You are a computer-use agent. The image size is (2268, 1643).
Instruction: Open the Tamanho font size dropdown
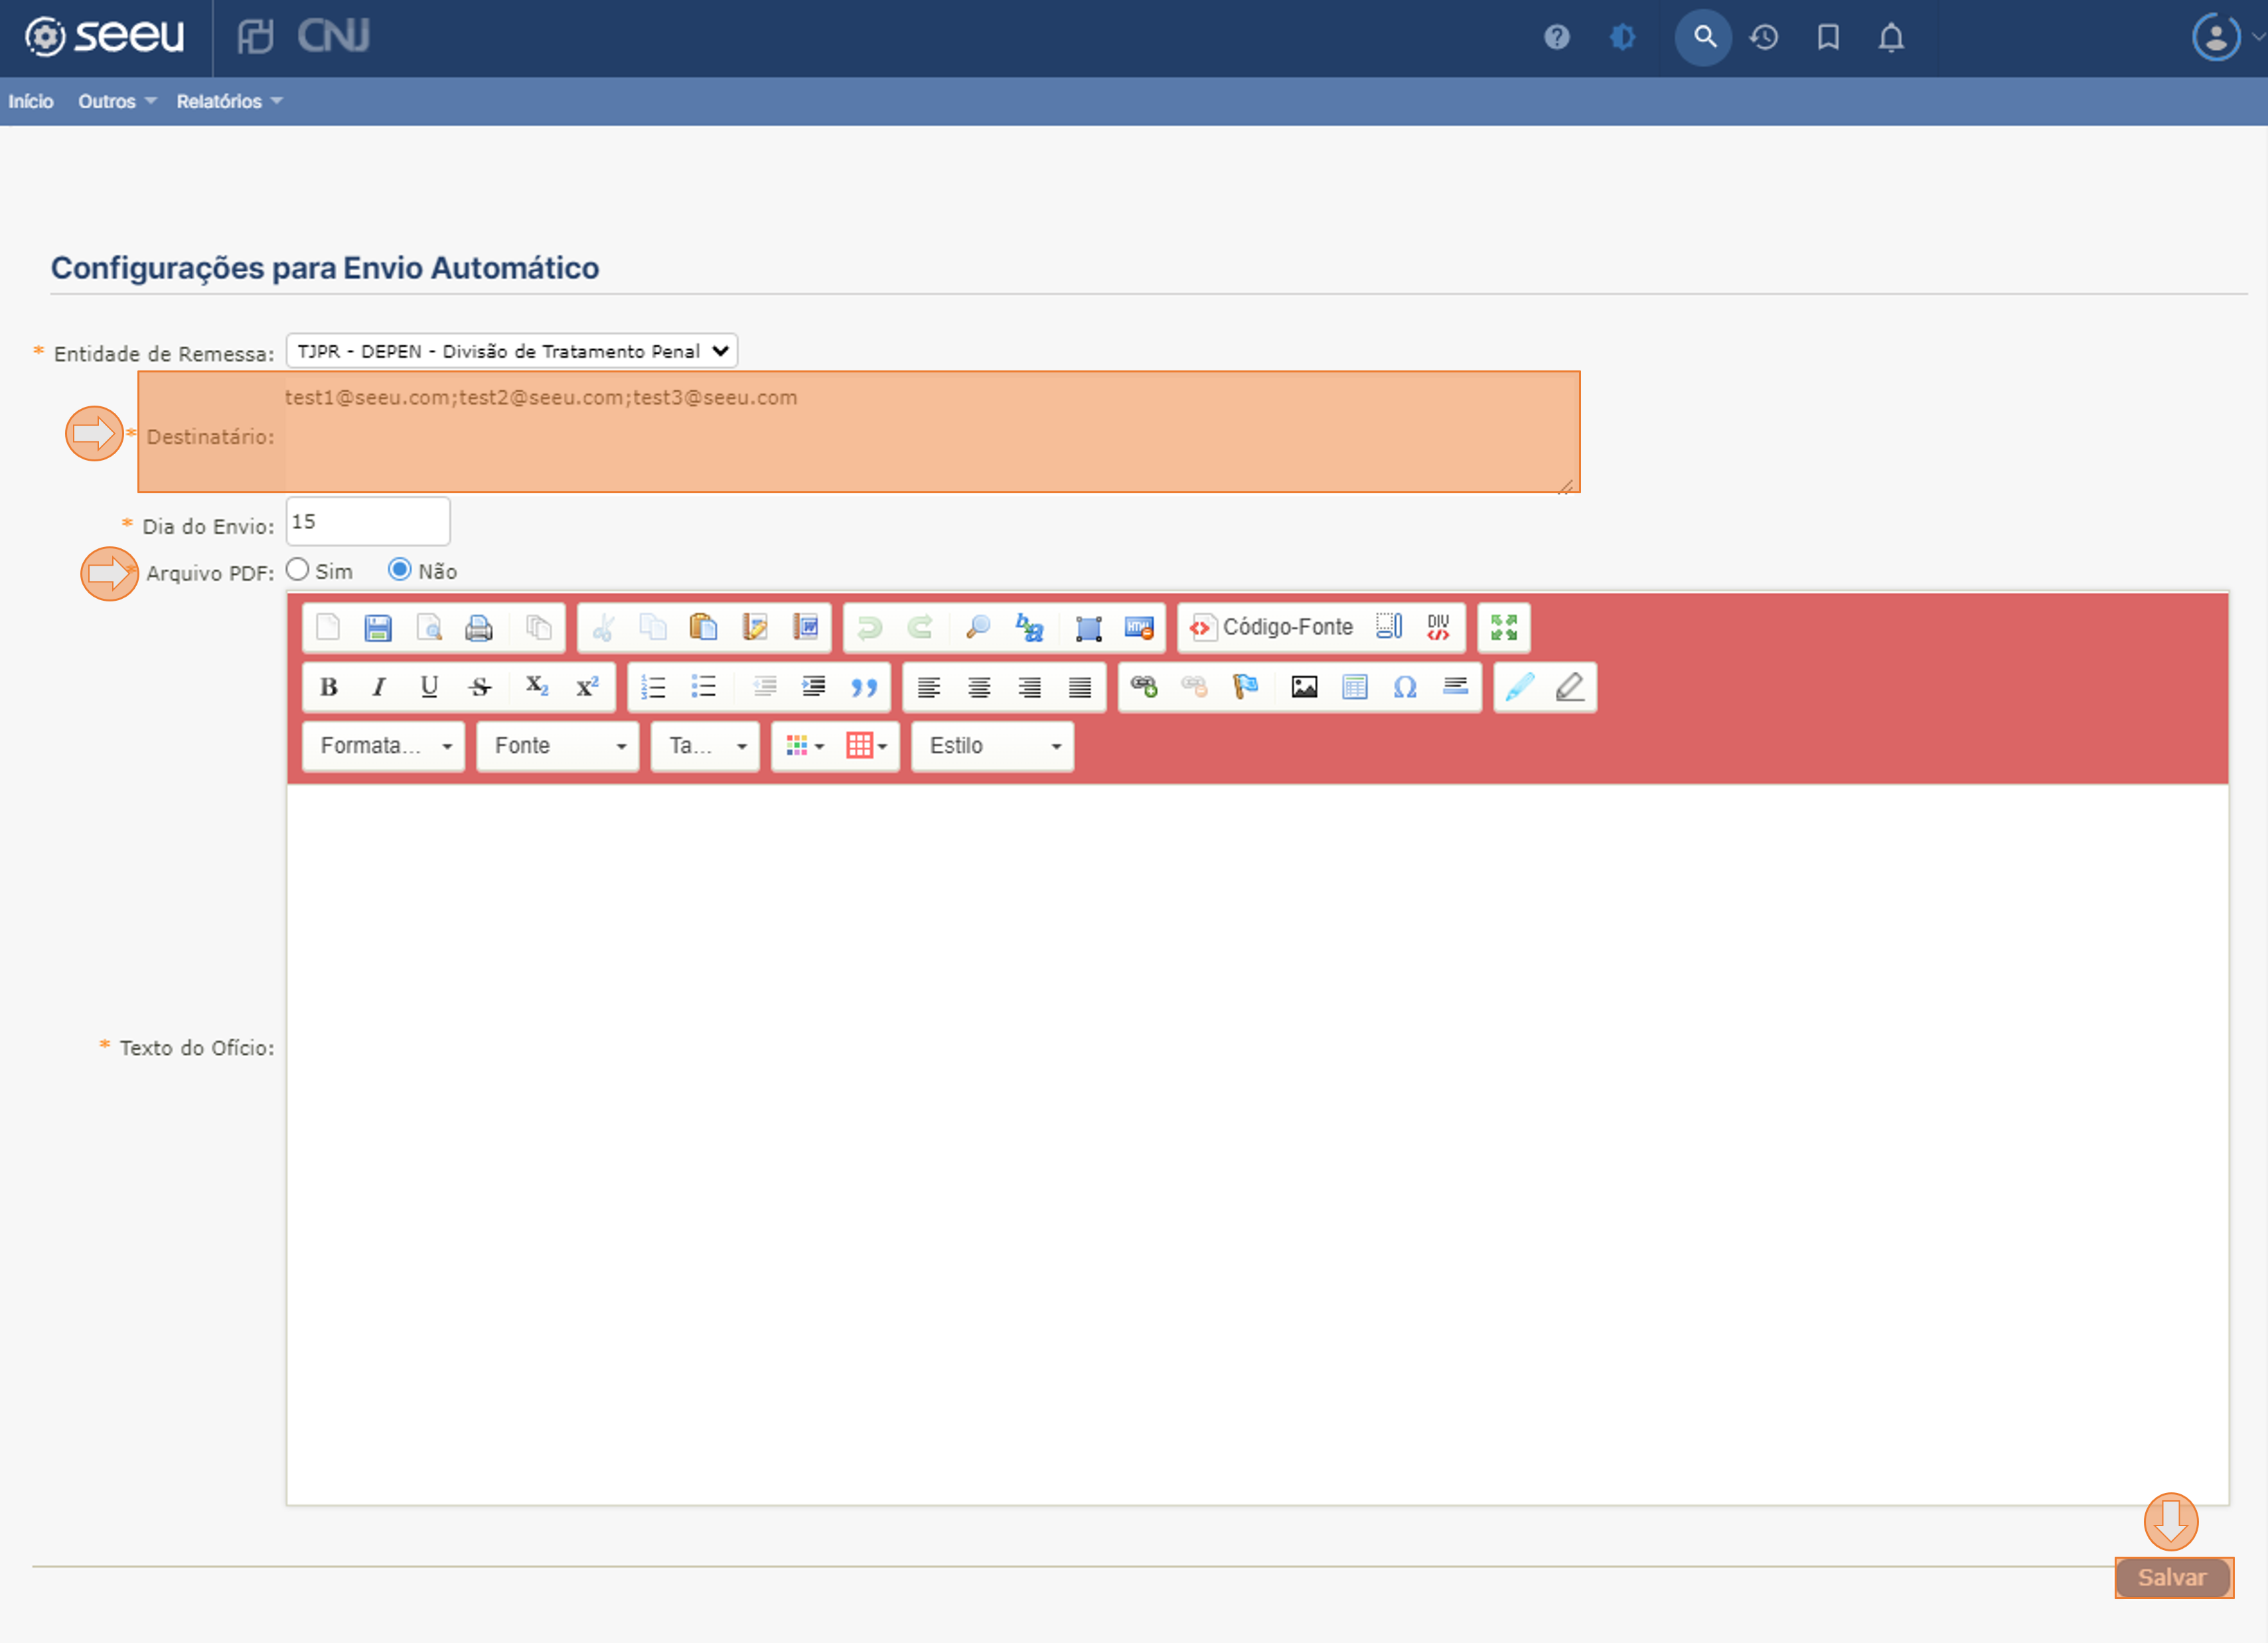705,746
